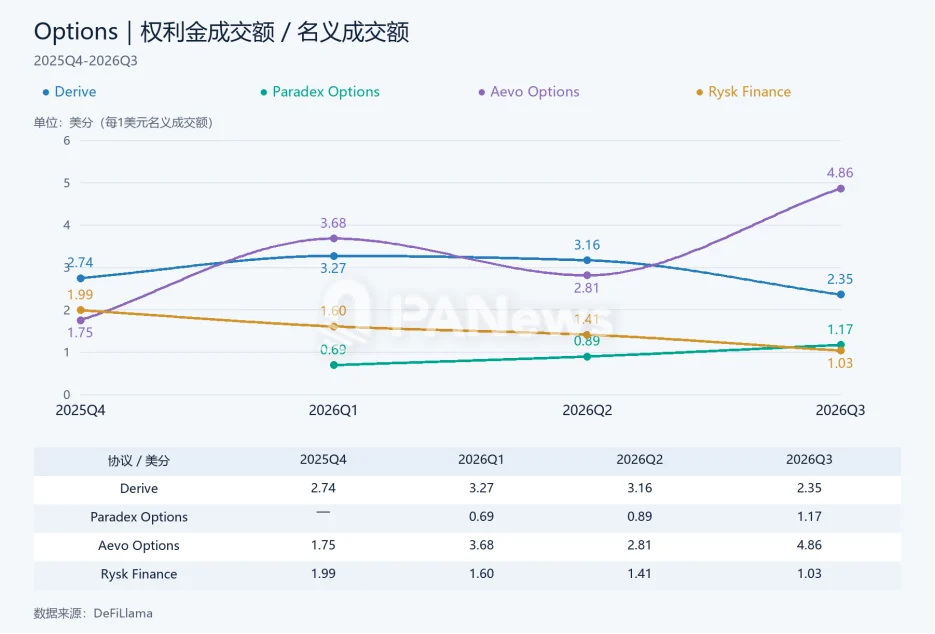
Task: Select the Aevo Options 2026Q1 data point at 3.68
Action: (334, 239)
